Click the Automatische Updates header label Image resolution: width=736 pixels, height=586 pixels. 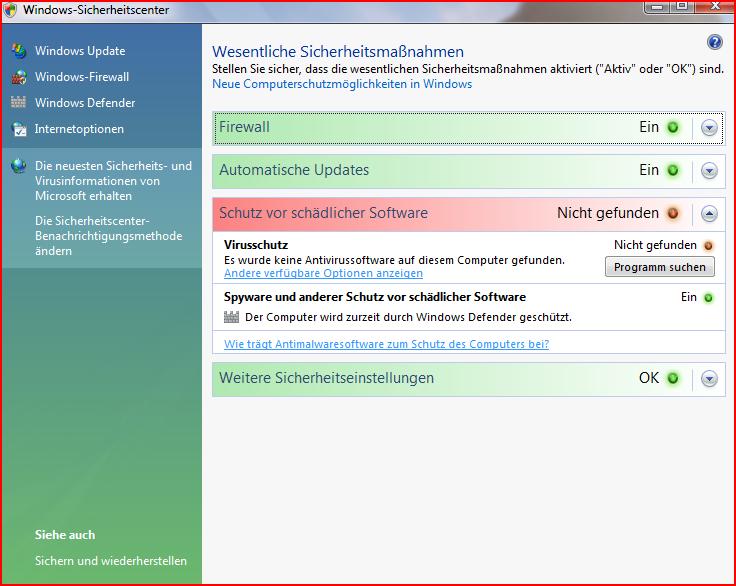coord(294,170)
